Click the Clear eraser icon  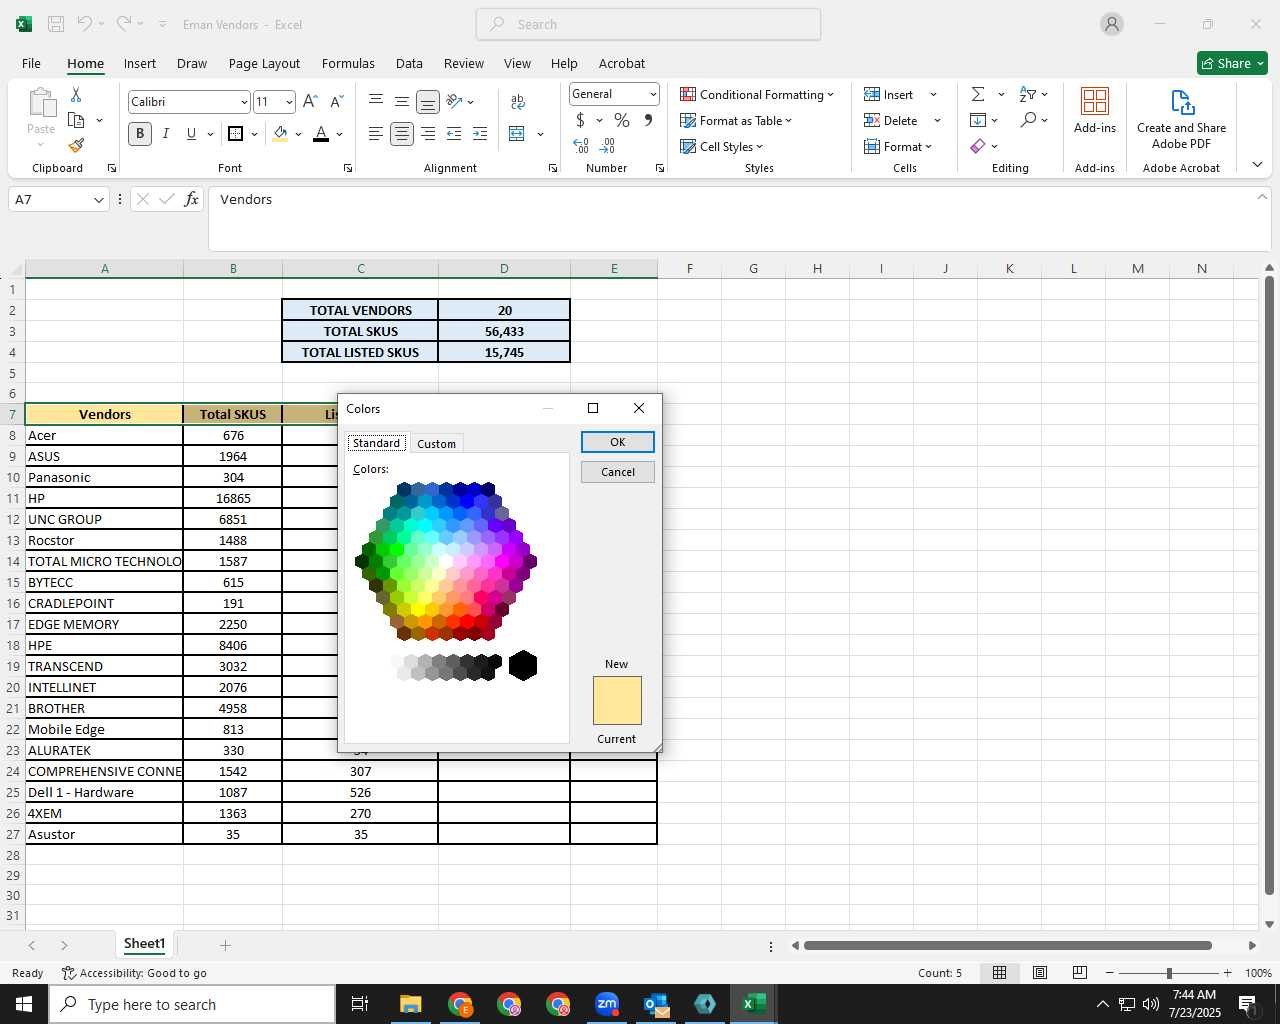(978, 146)
